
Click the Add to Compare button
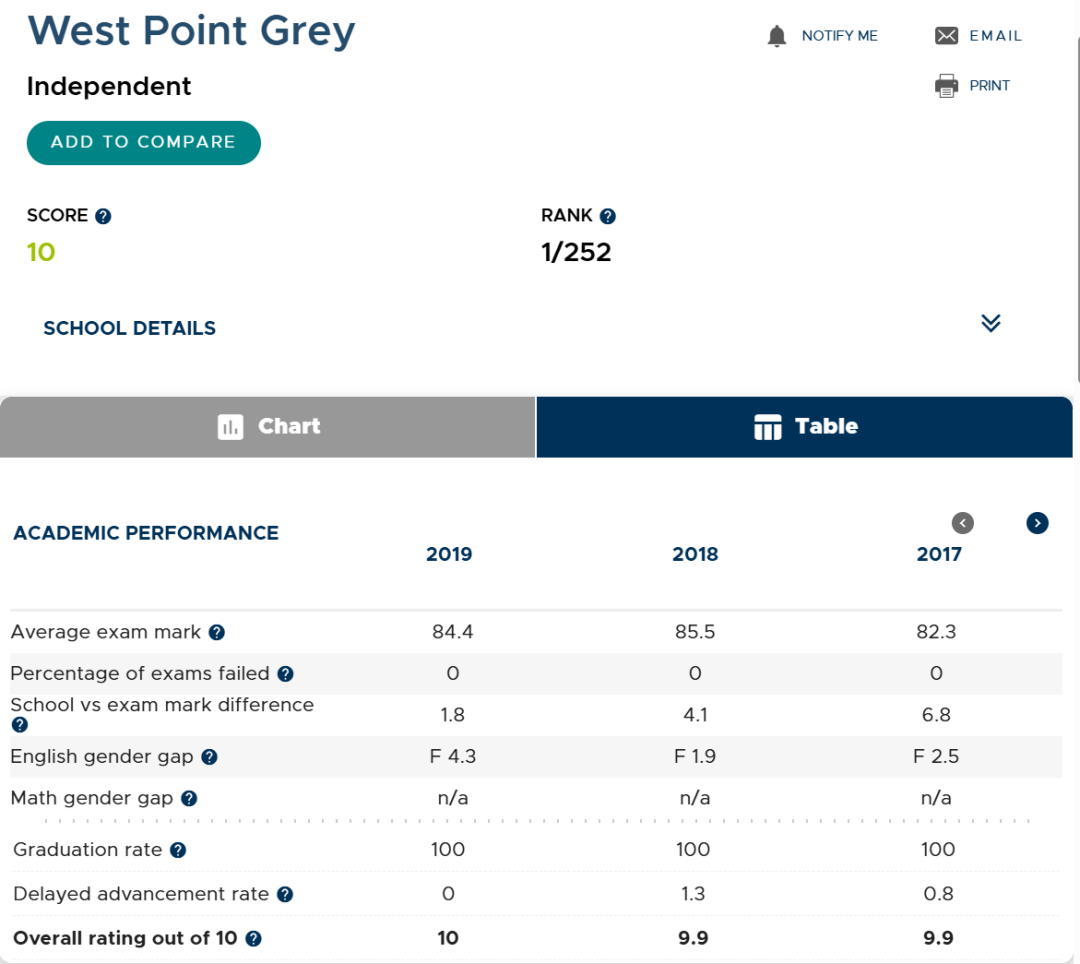click(x=143, y=143)
